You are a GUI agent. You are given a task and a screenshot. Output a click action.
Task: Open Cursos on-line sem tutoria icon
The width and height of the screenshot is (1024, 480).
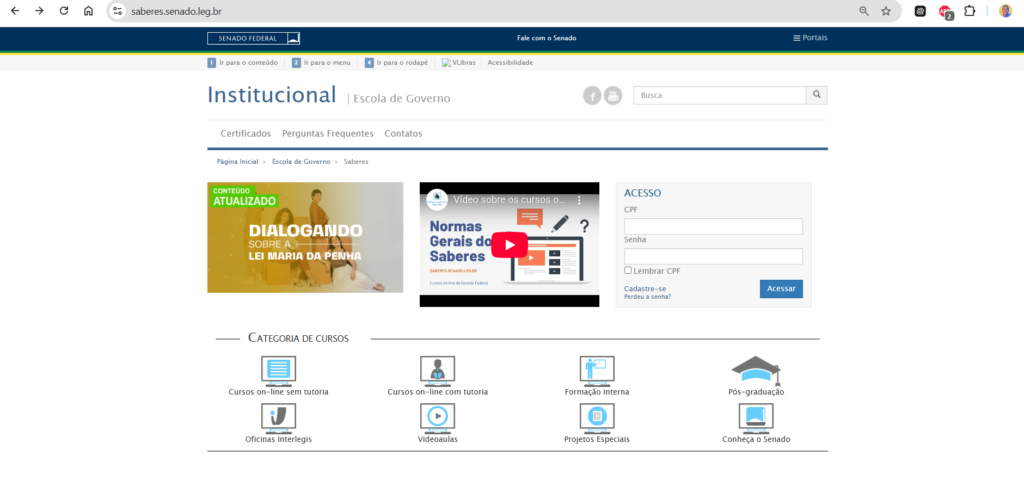(x=278, y=372)
